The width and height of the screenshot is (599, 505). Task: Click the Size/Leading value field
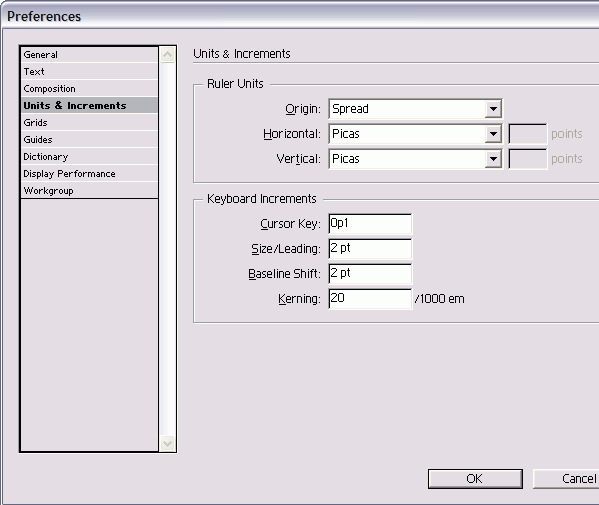coord(370,249)
